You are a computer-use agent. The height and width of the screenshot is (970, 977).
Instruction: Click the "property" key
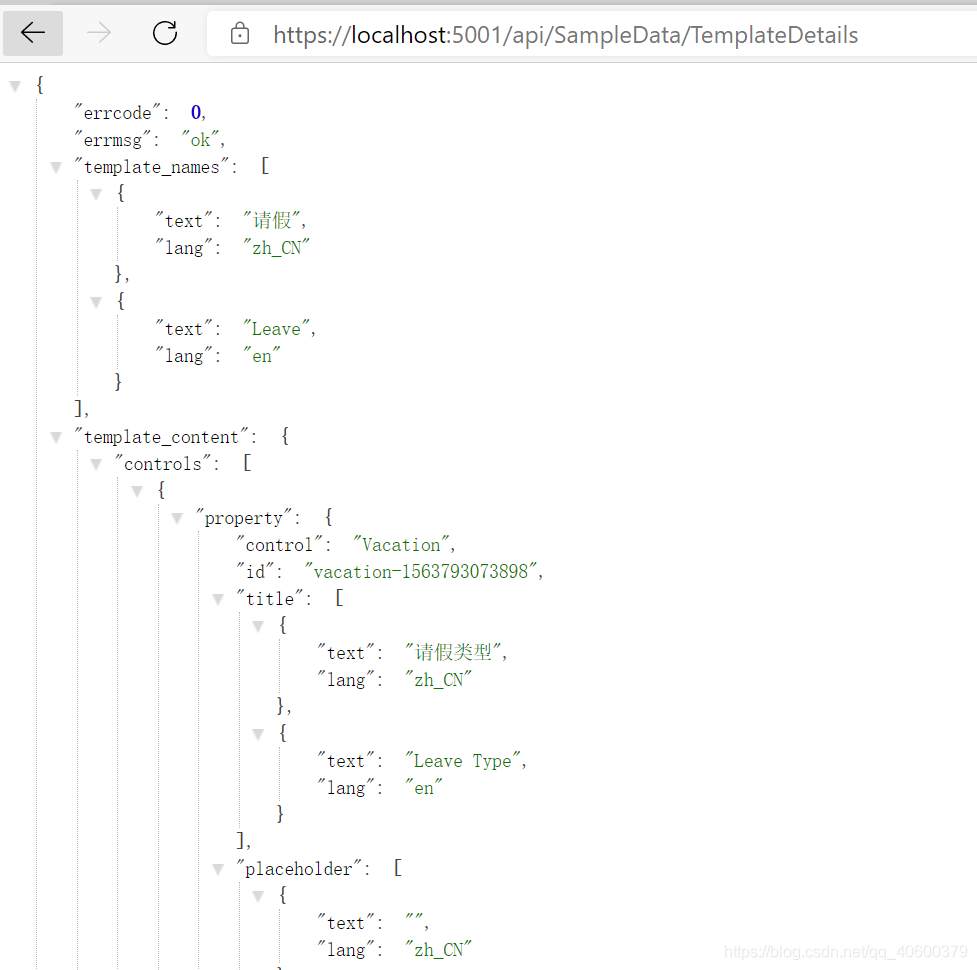pos(244,518)
